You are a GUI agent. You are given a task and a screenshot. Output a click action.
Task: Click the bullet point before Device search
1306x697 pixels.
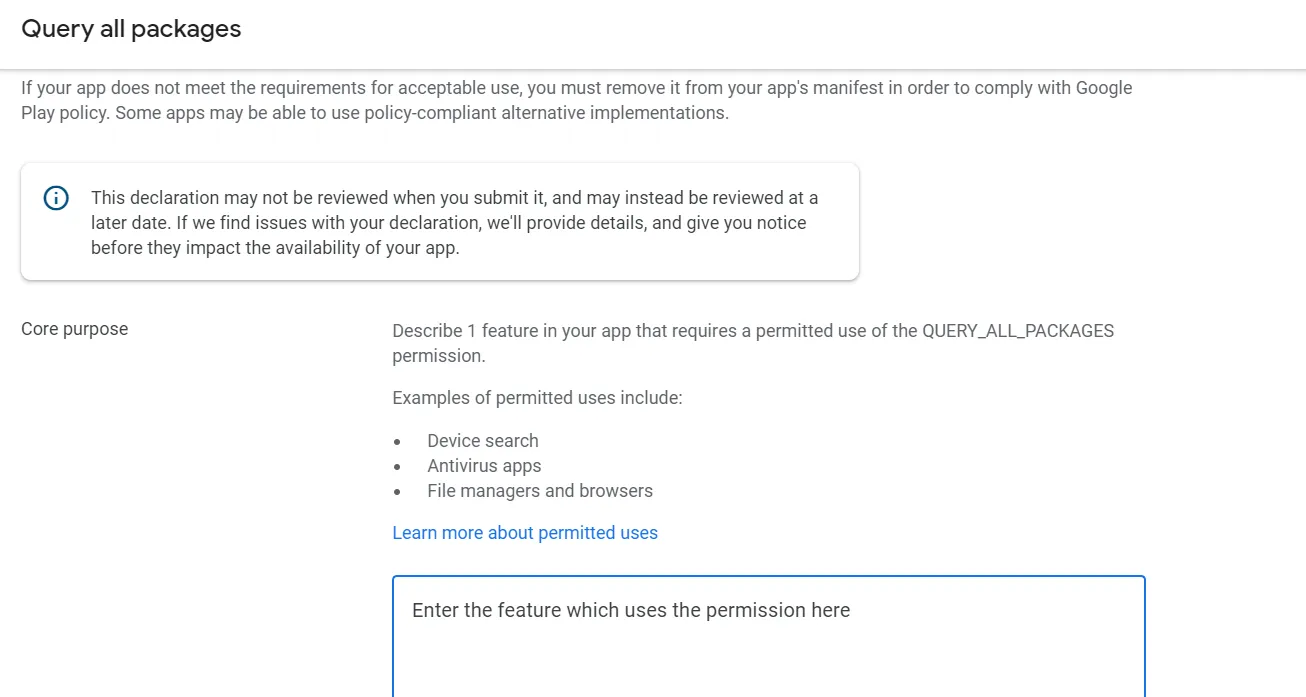tap(398, 442)
